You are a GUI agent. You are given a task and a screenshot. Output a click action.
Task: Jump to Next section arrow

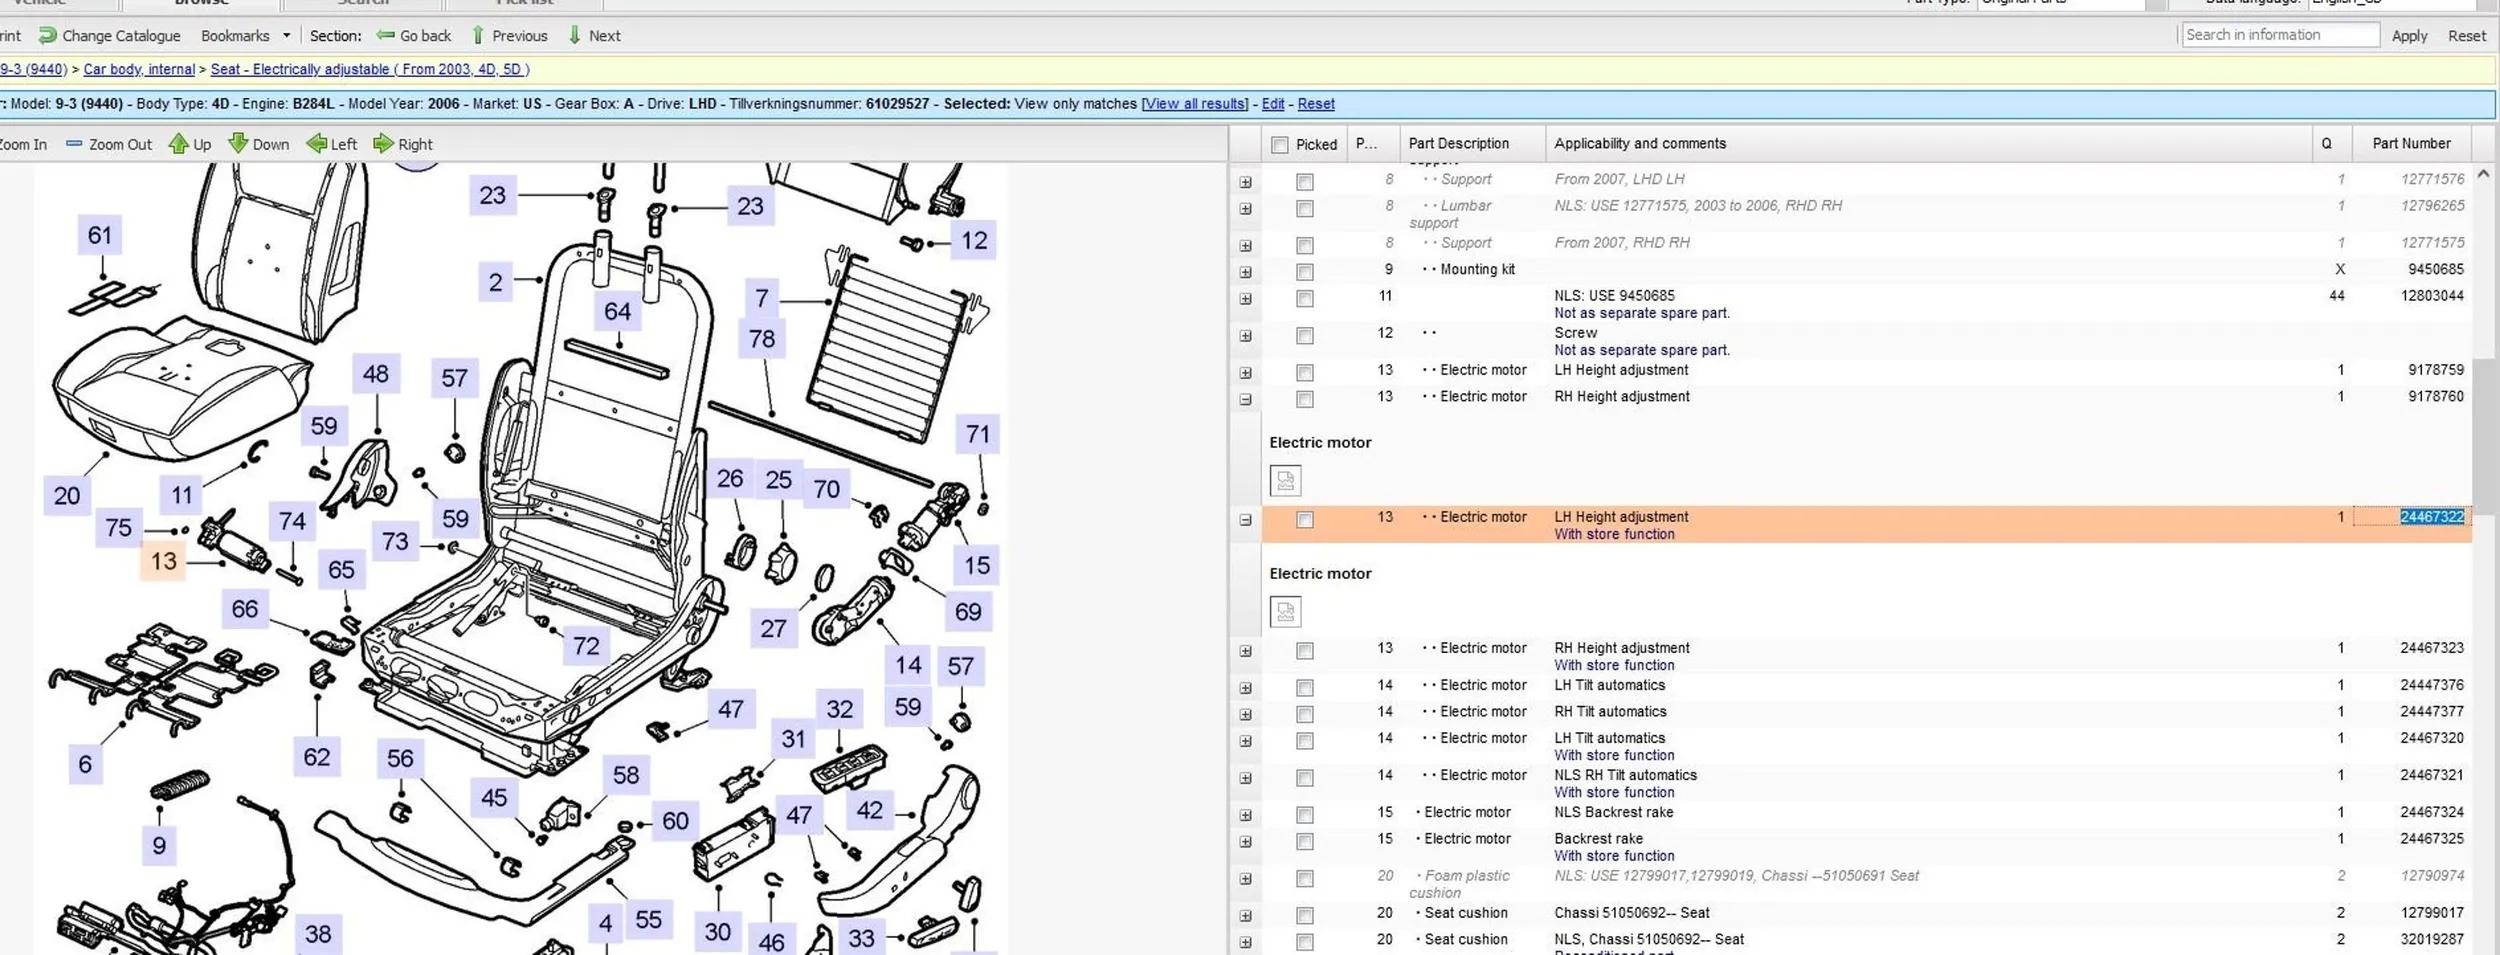coord(574,36)
